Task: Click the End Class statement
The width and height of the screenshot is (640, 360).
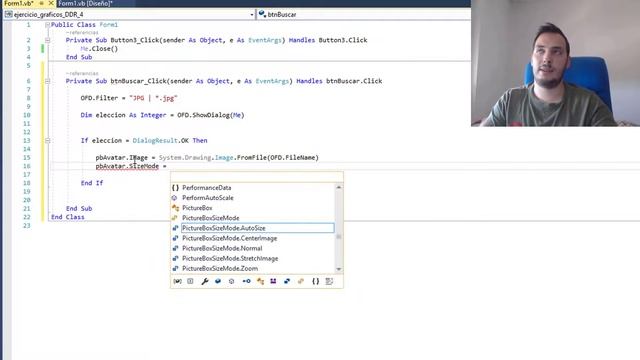Action: point(68,217)
